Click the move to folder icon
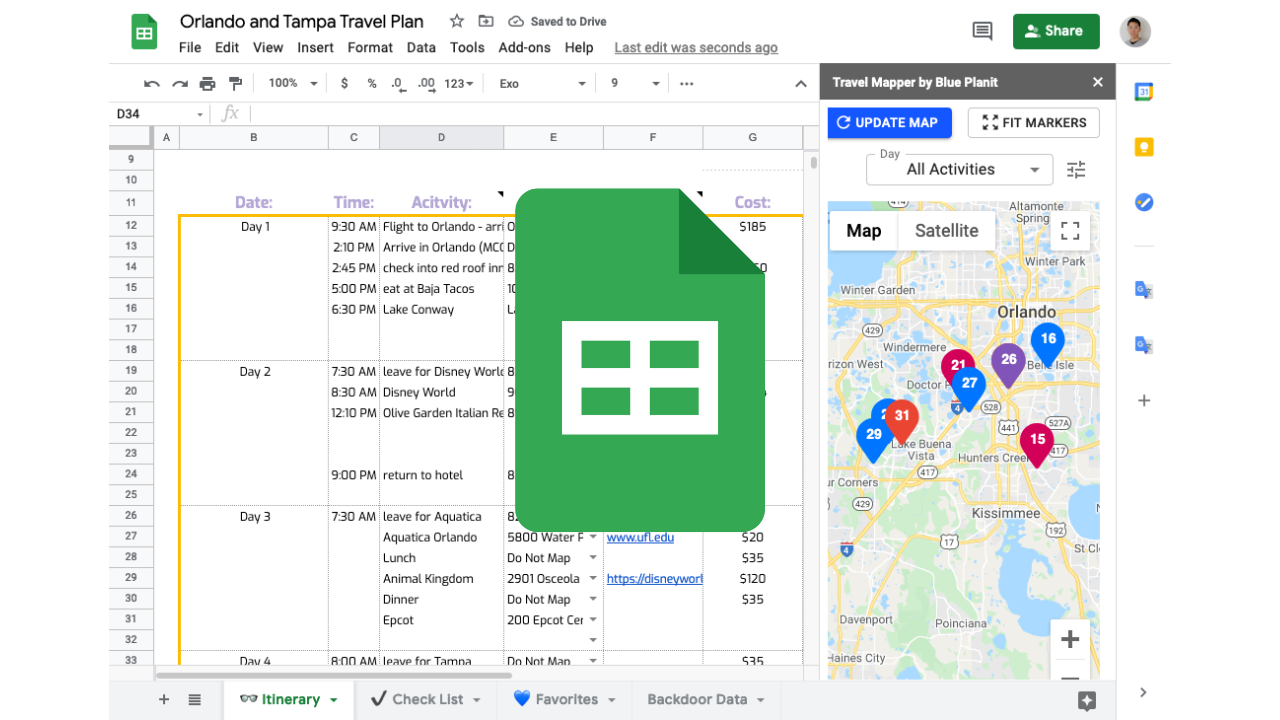Screen dimensions: 1280x720 pos(486,21)
